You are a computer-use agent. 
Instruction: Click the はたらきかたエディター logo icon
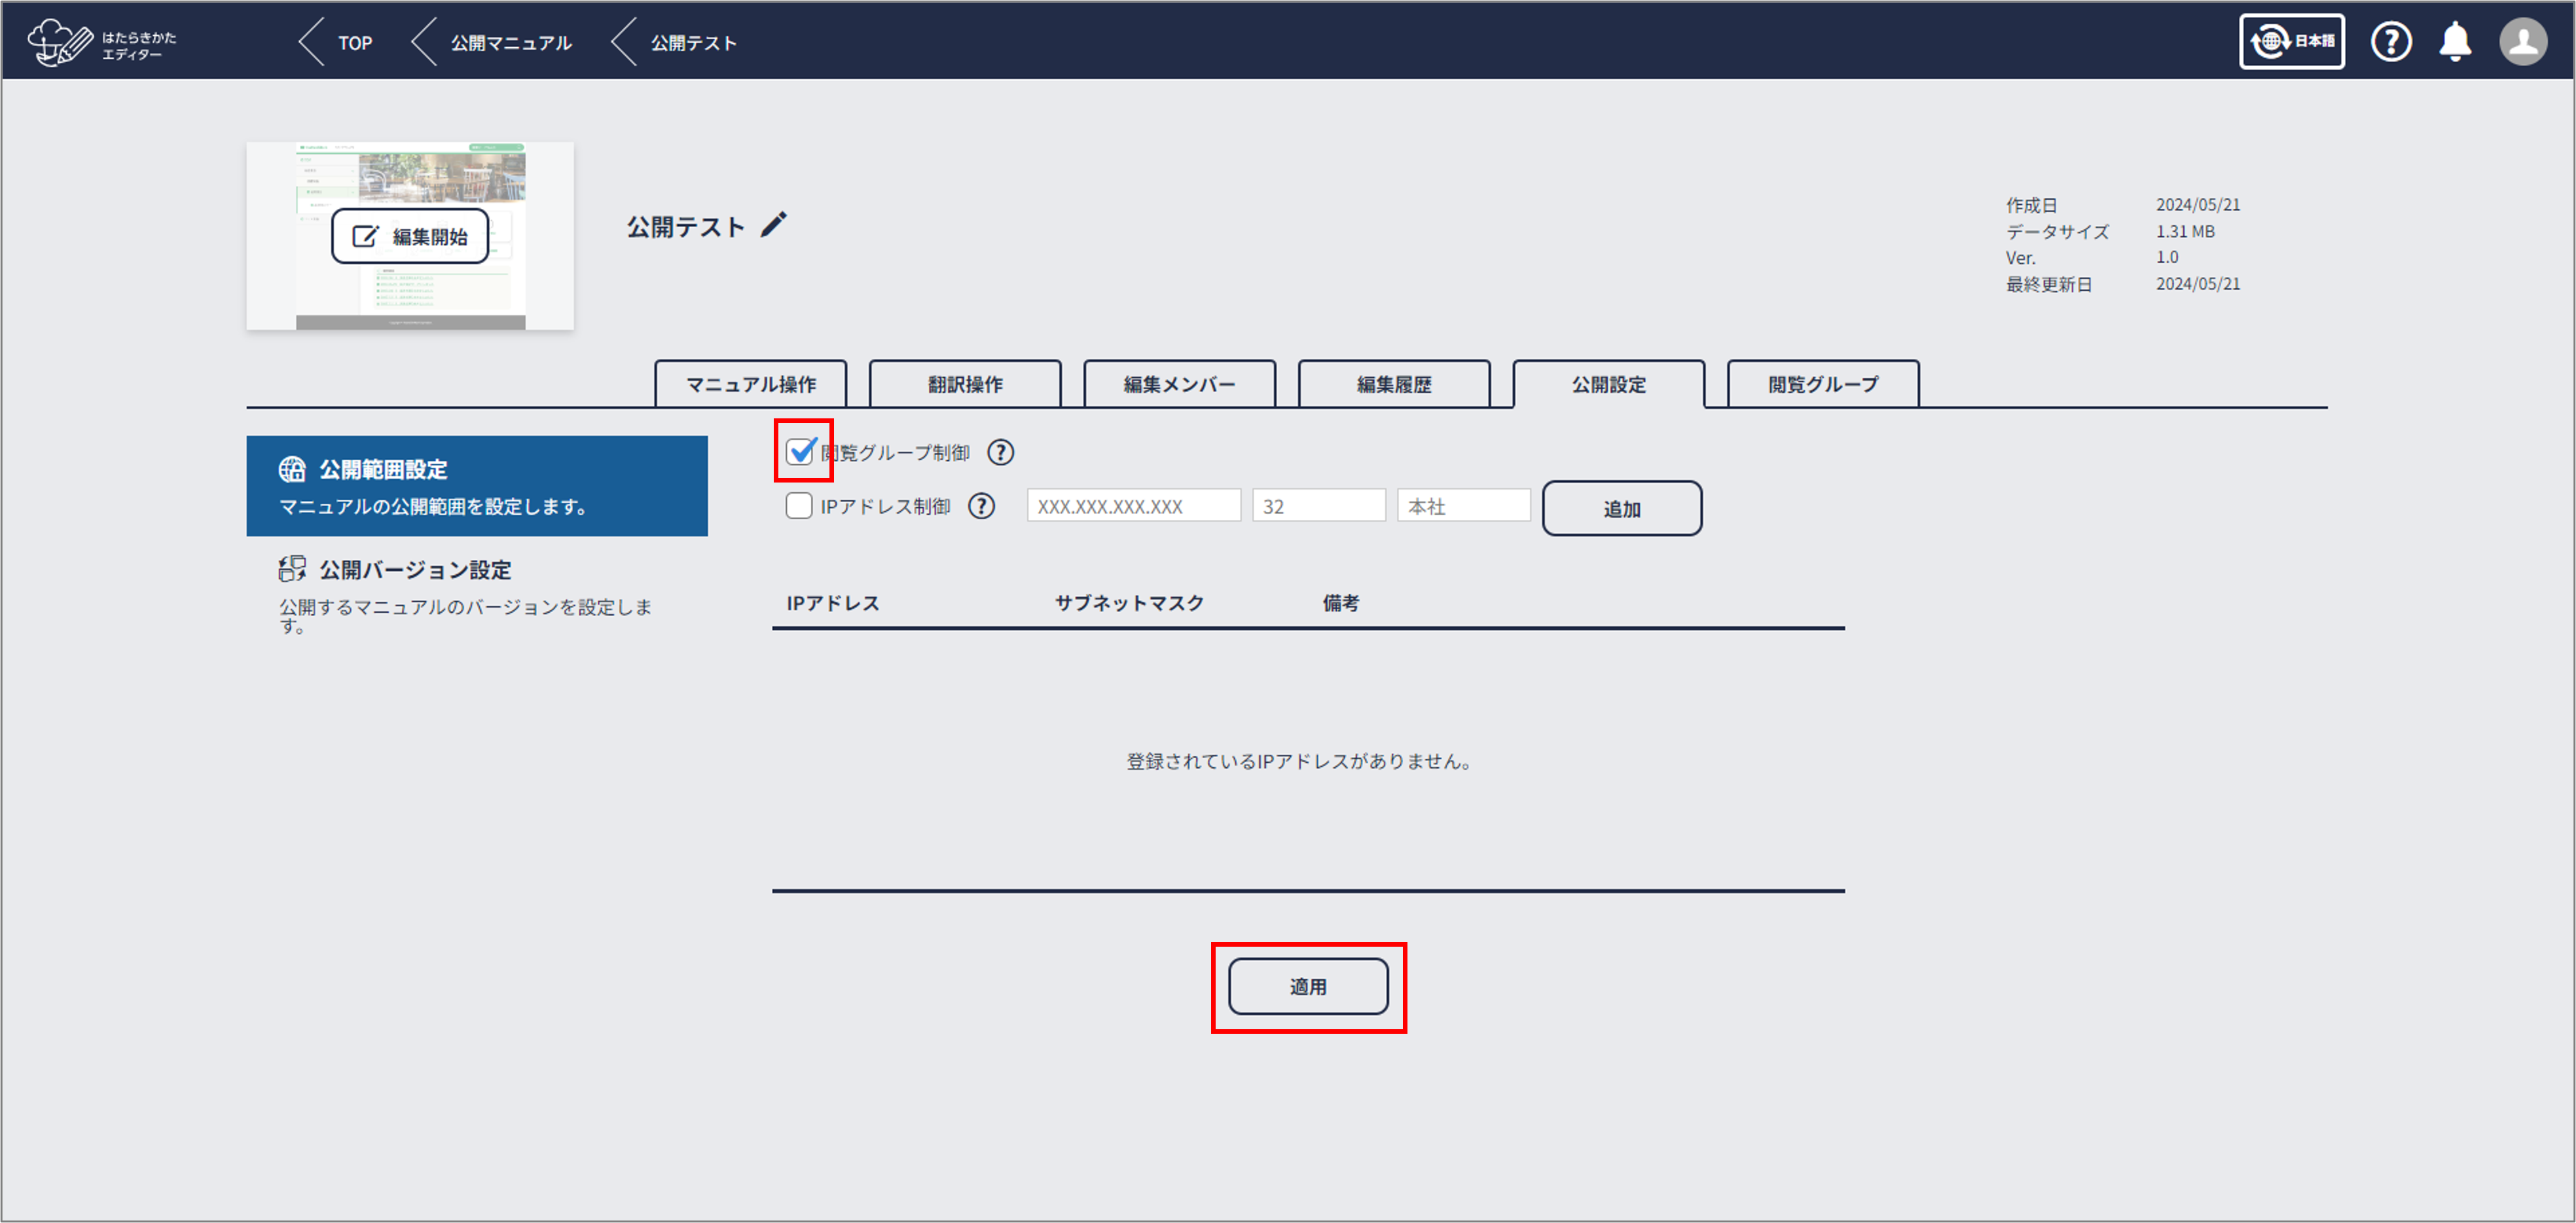coord(60,42)
